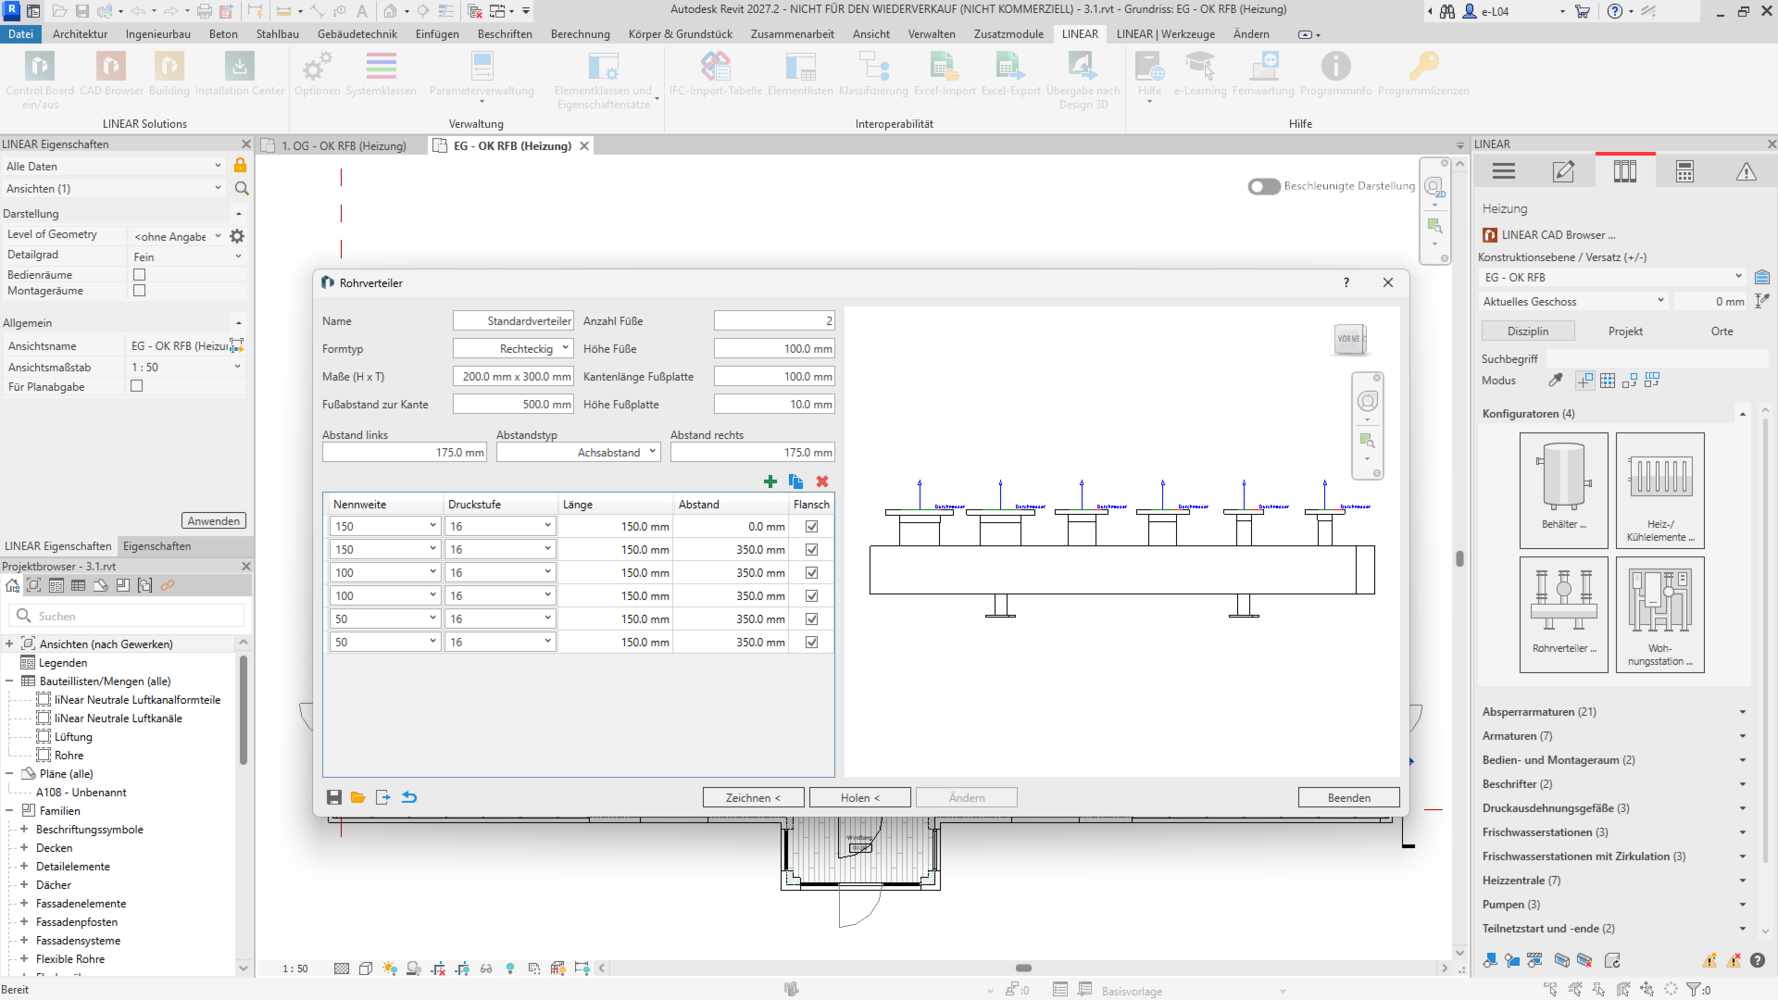This screenshot has height=1000, width=1778.
Task: Open the Rohrverteiler configurator thumbnail
Action: pyautogui.click(x=1563, y=614)
